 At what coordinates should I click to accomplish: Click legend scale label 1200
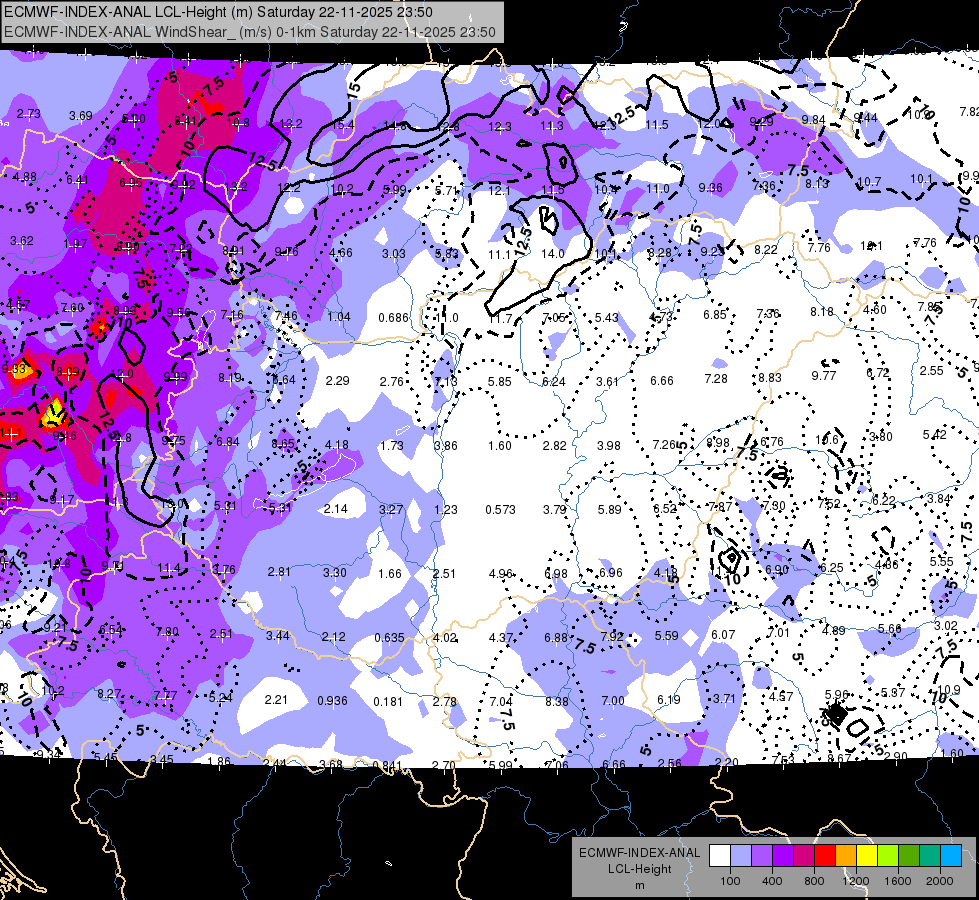click(x=855, y=881)
